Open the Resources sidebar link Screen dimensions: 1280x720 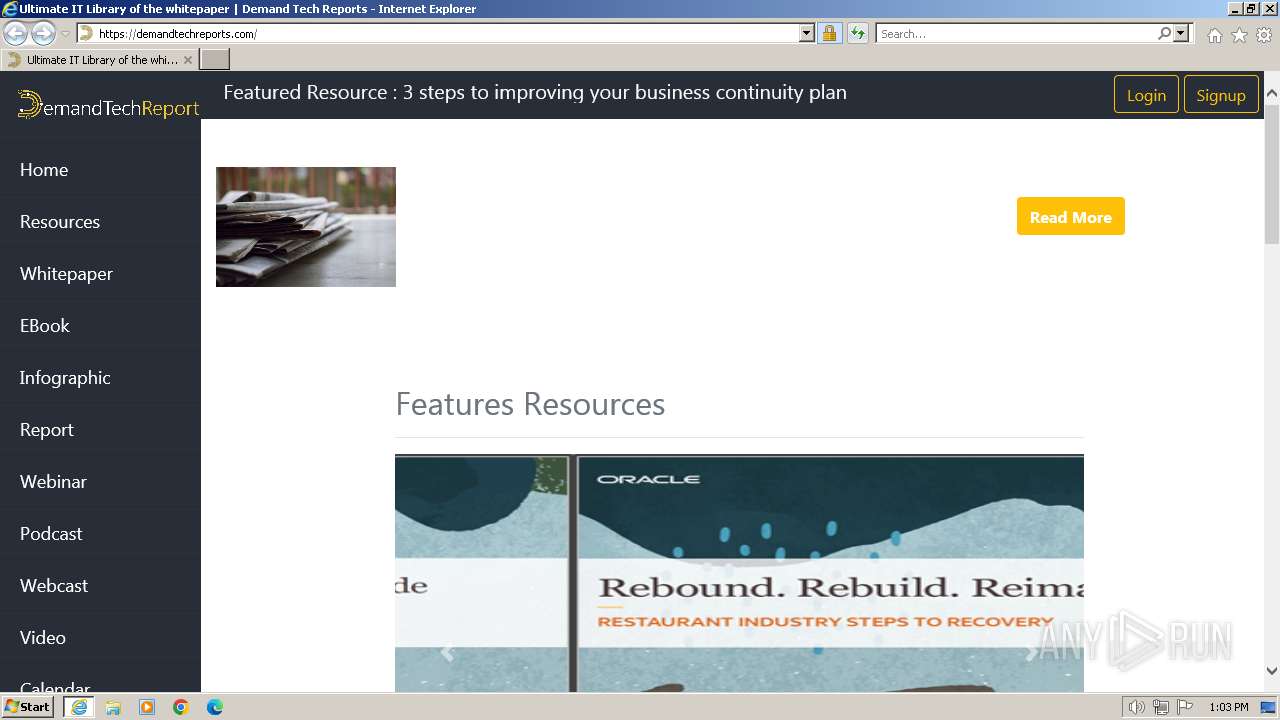coord(60,222)
